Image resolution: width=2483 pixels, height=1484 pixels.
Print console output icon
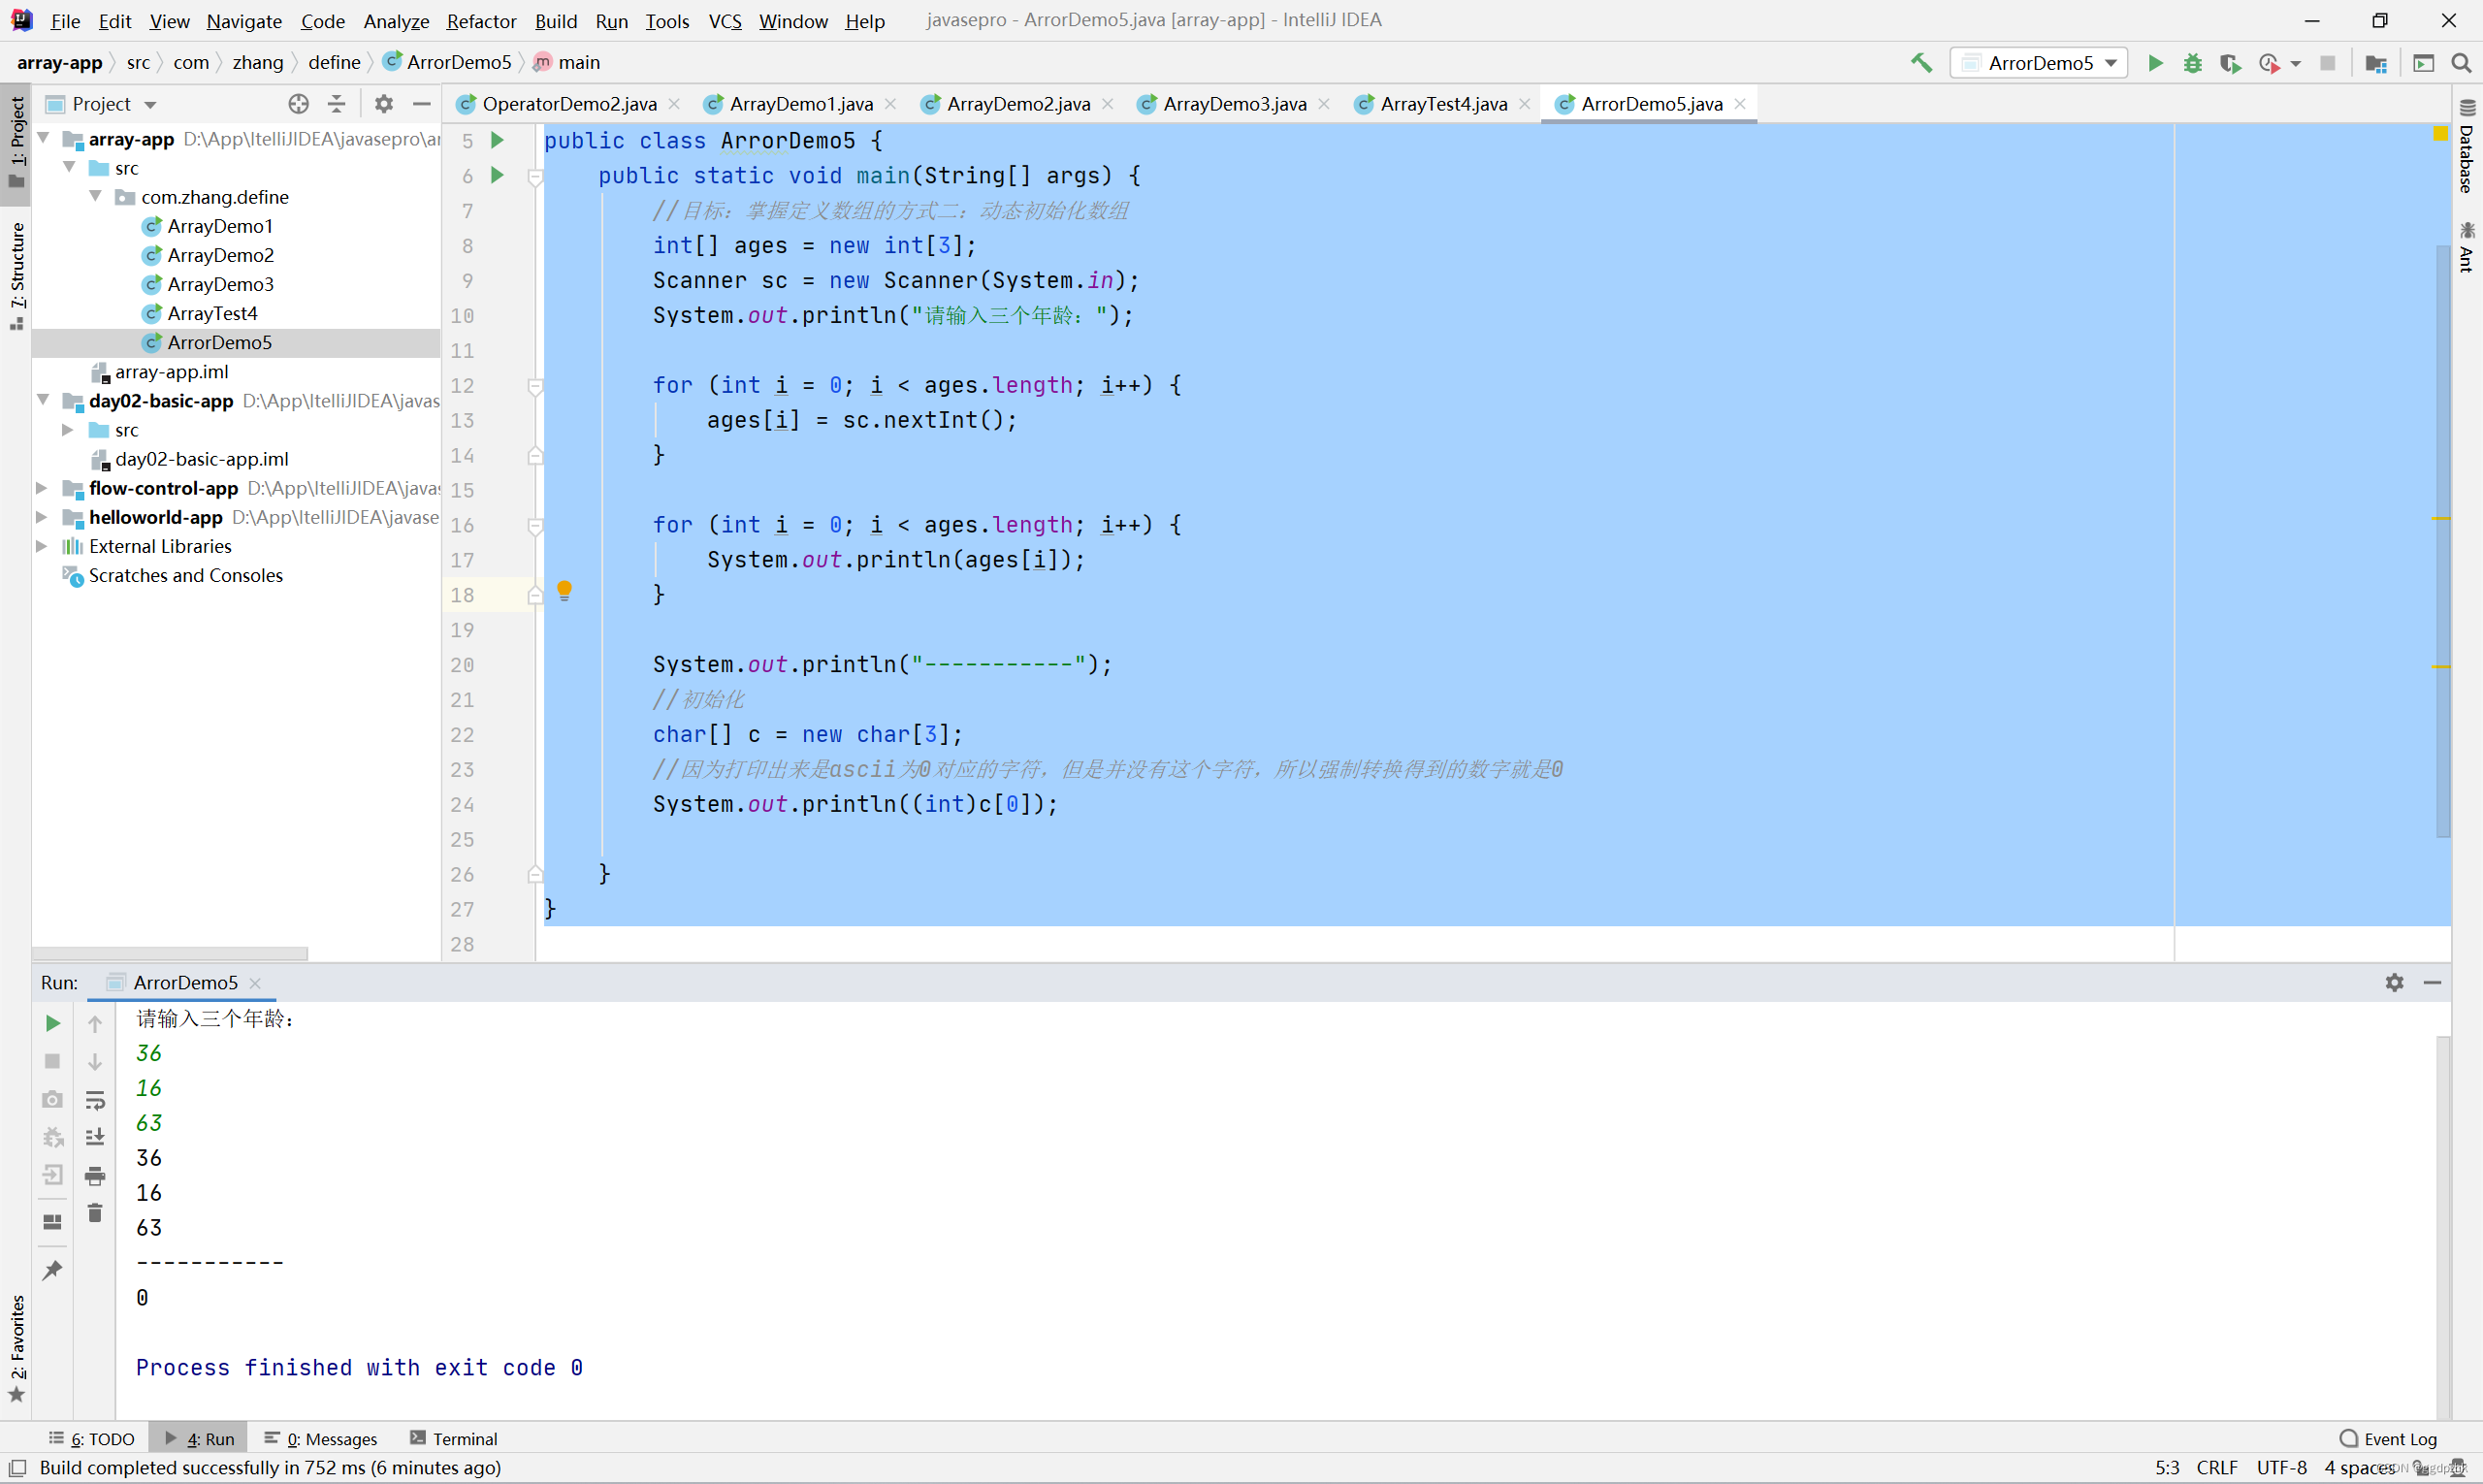[95, 1175]
